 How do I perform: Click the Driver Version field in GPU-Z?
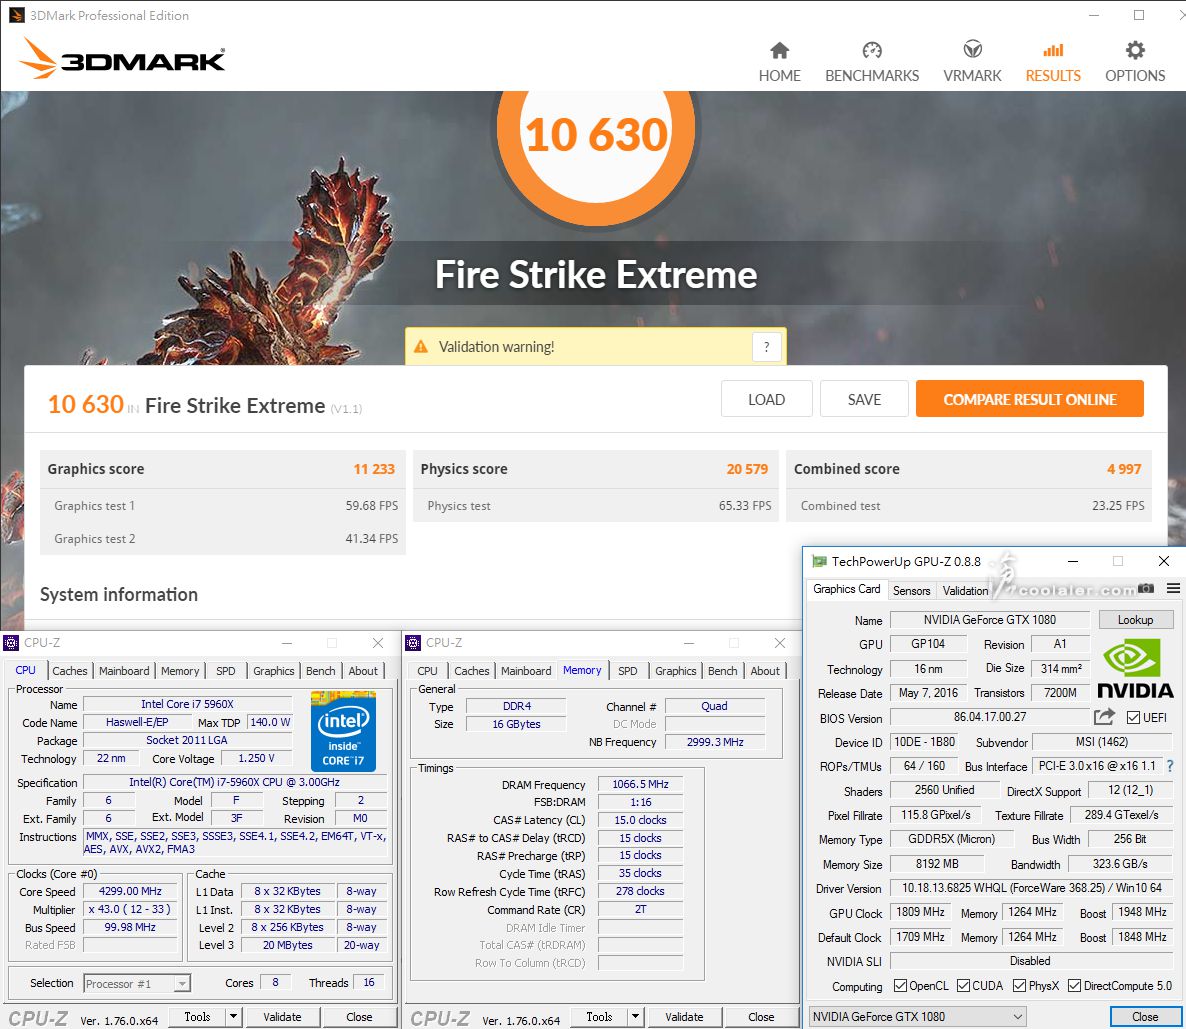click(1032, 888)
